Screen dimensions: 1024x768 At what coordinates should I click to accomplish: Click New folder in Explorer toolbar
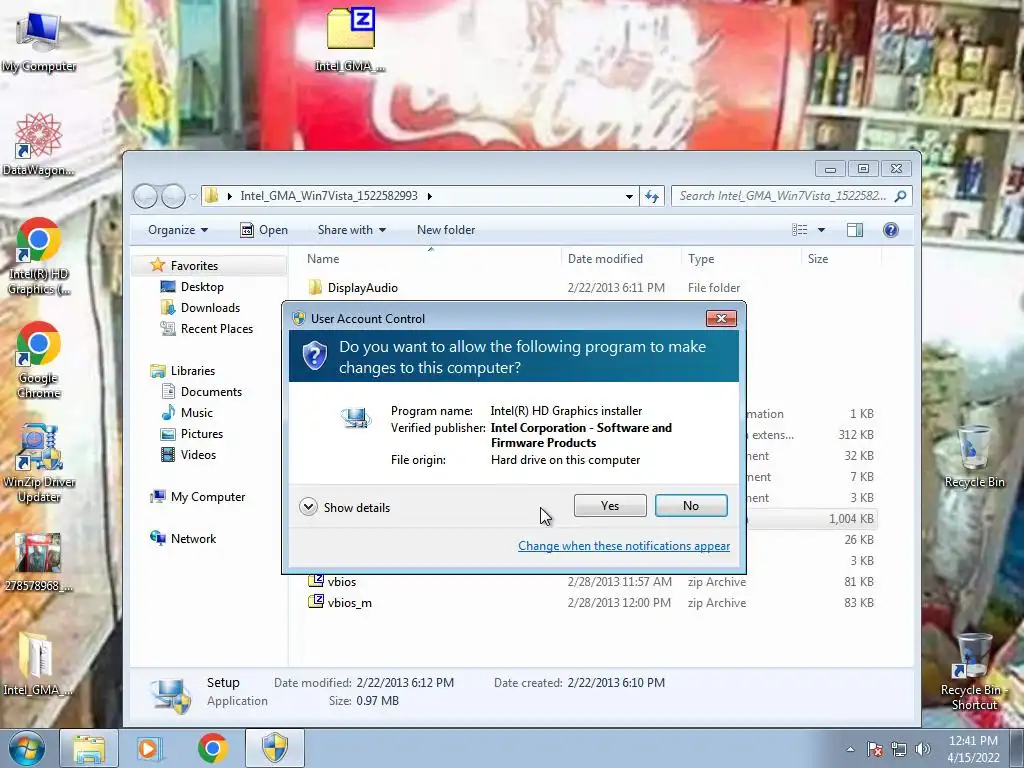[x=446, y=230]
